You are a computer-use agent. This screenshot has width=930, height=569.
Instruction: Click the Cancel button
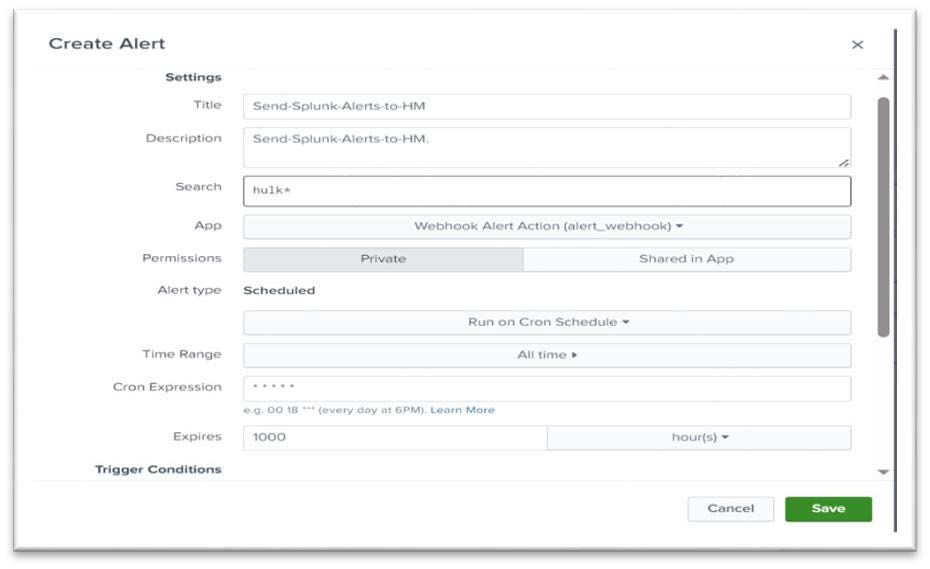[730, 508]
